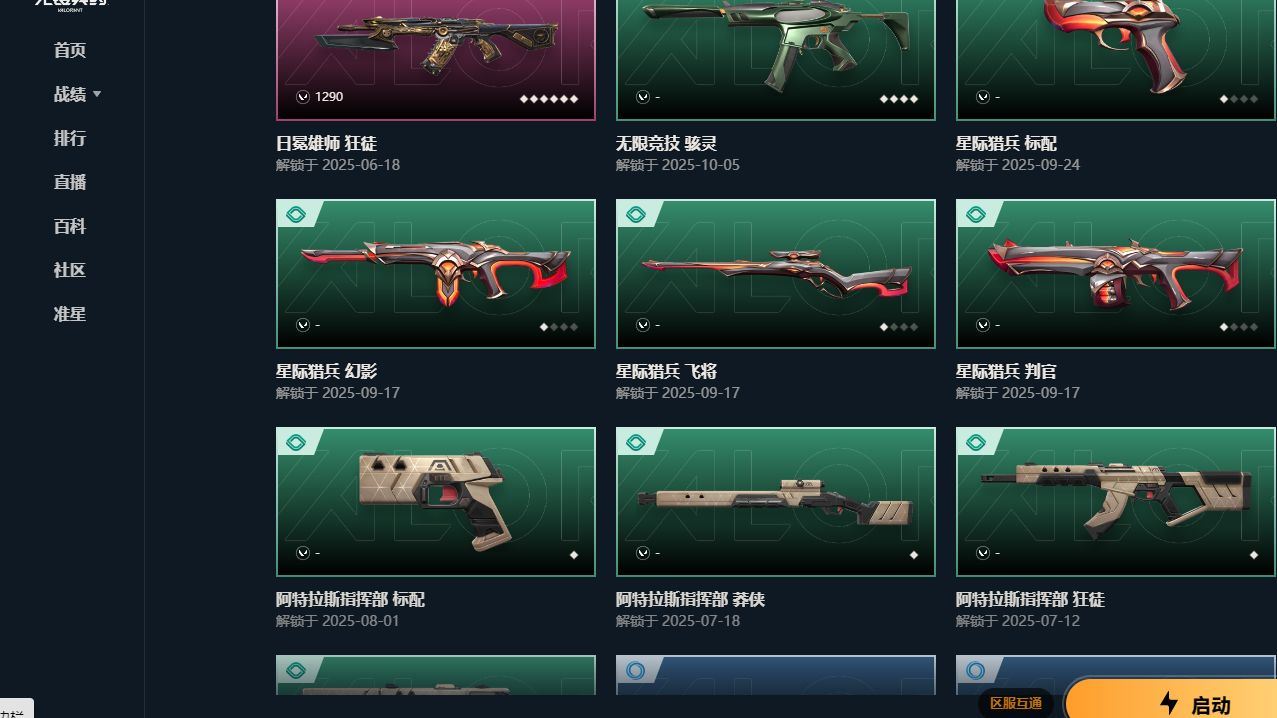Click the 区服互通 label button
This screenshot has width=1277, height=718.
pos(1015,703)
